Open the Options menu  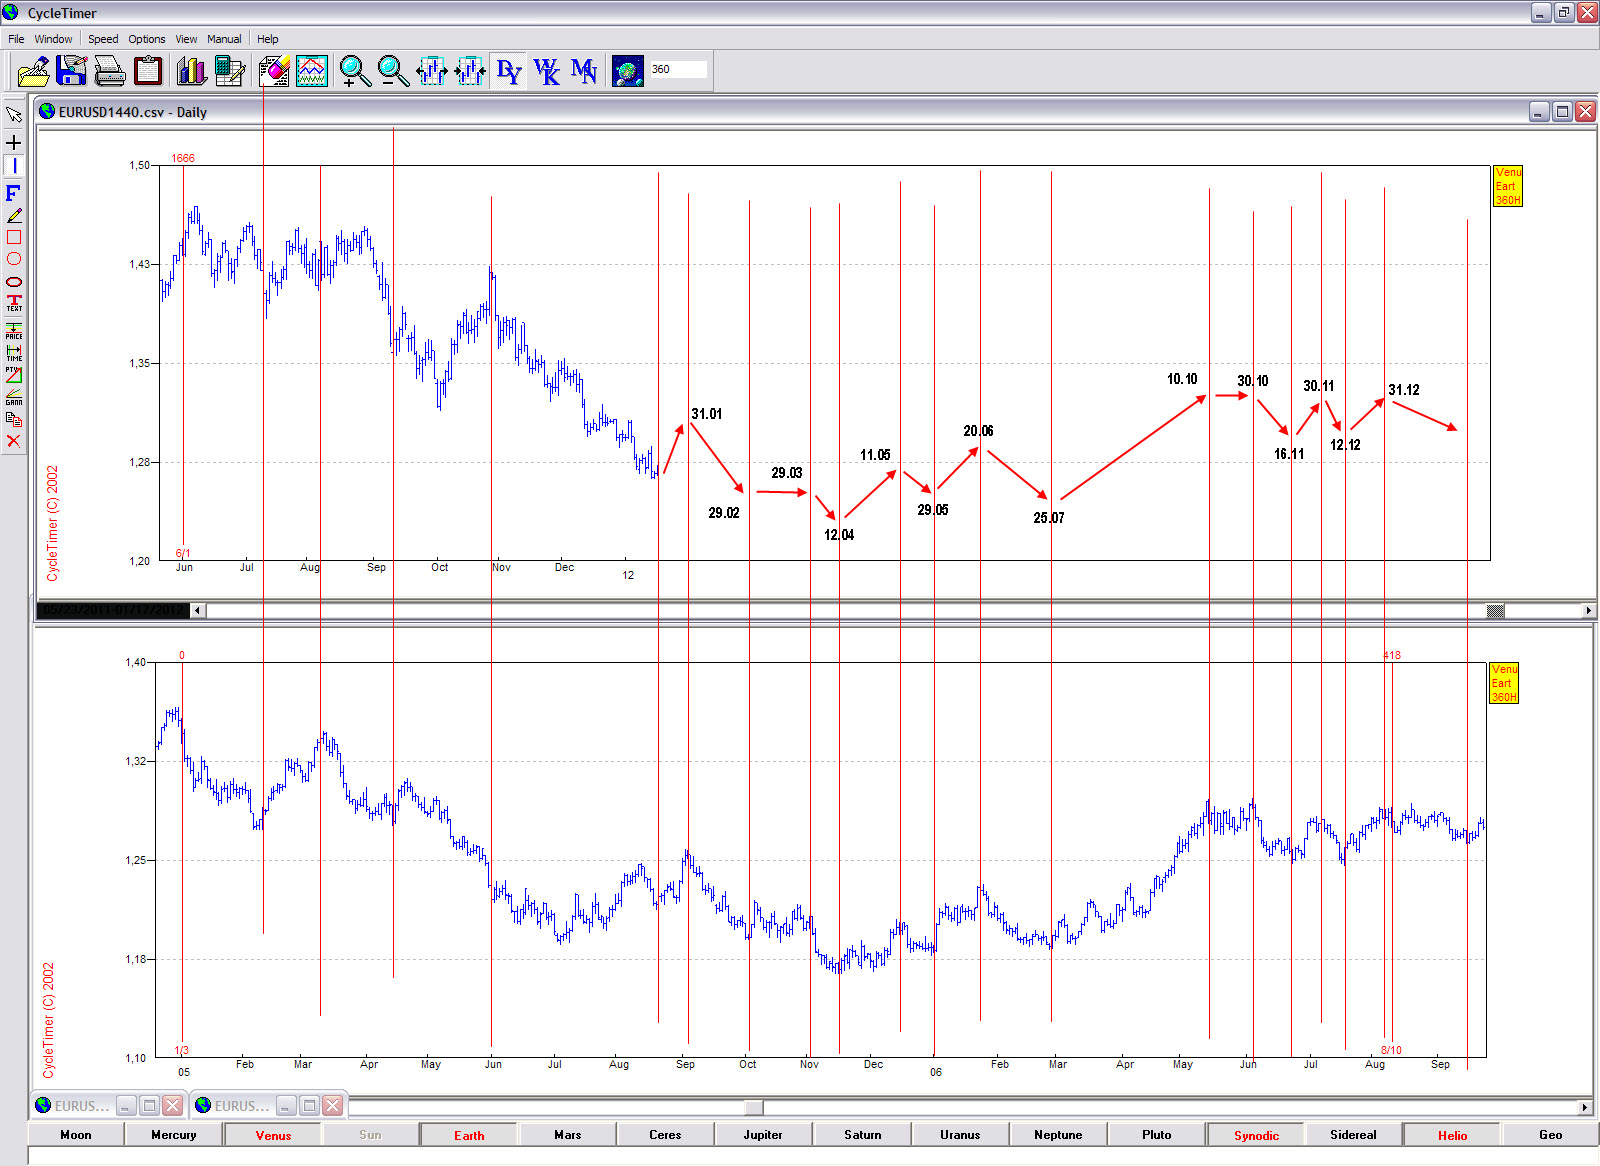click(146, 39)
